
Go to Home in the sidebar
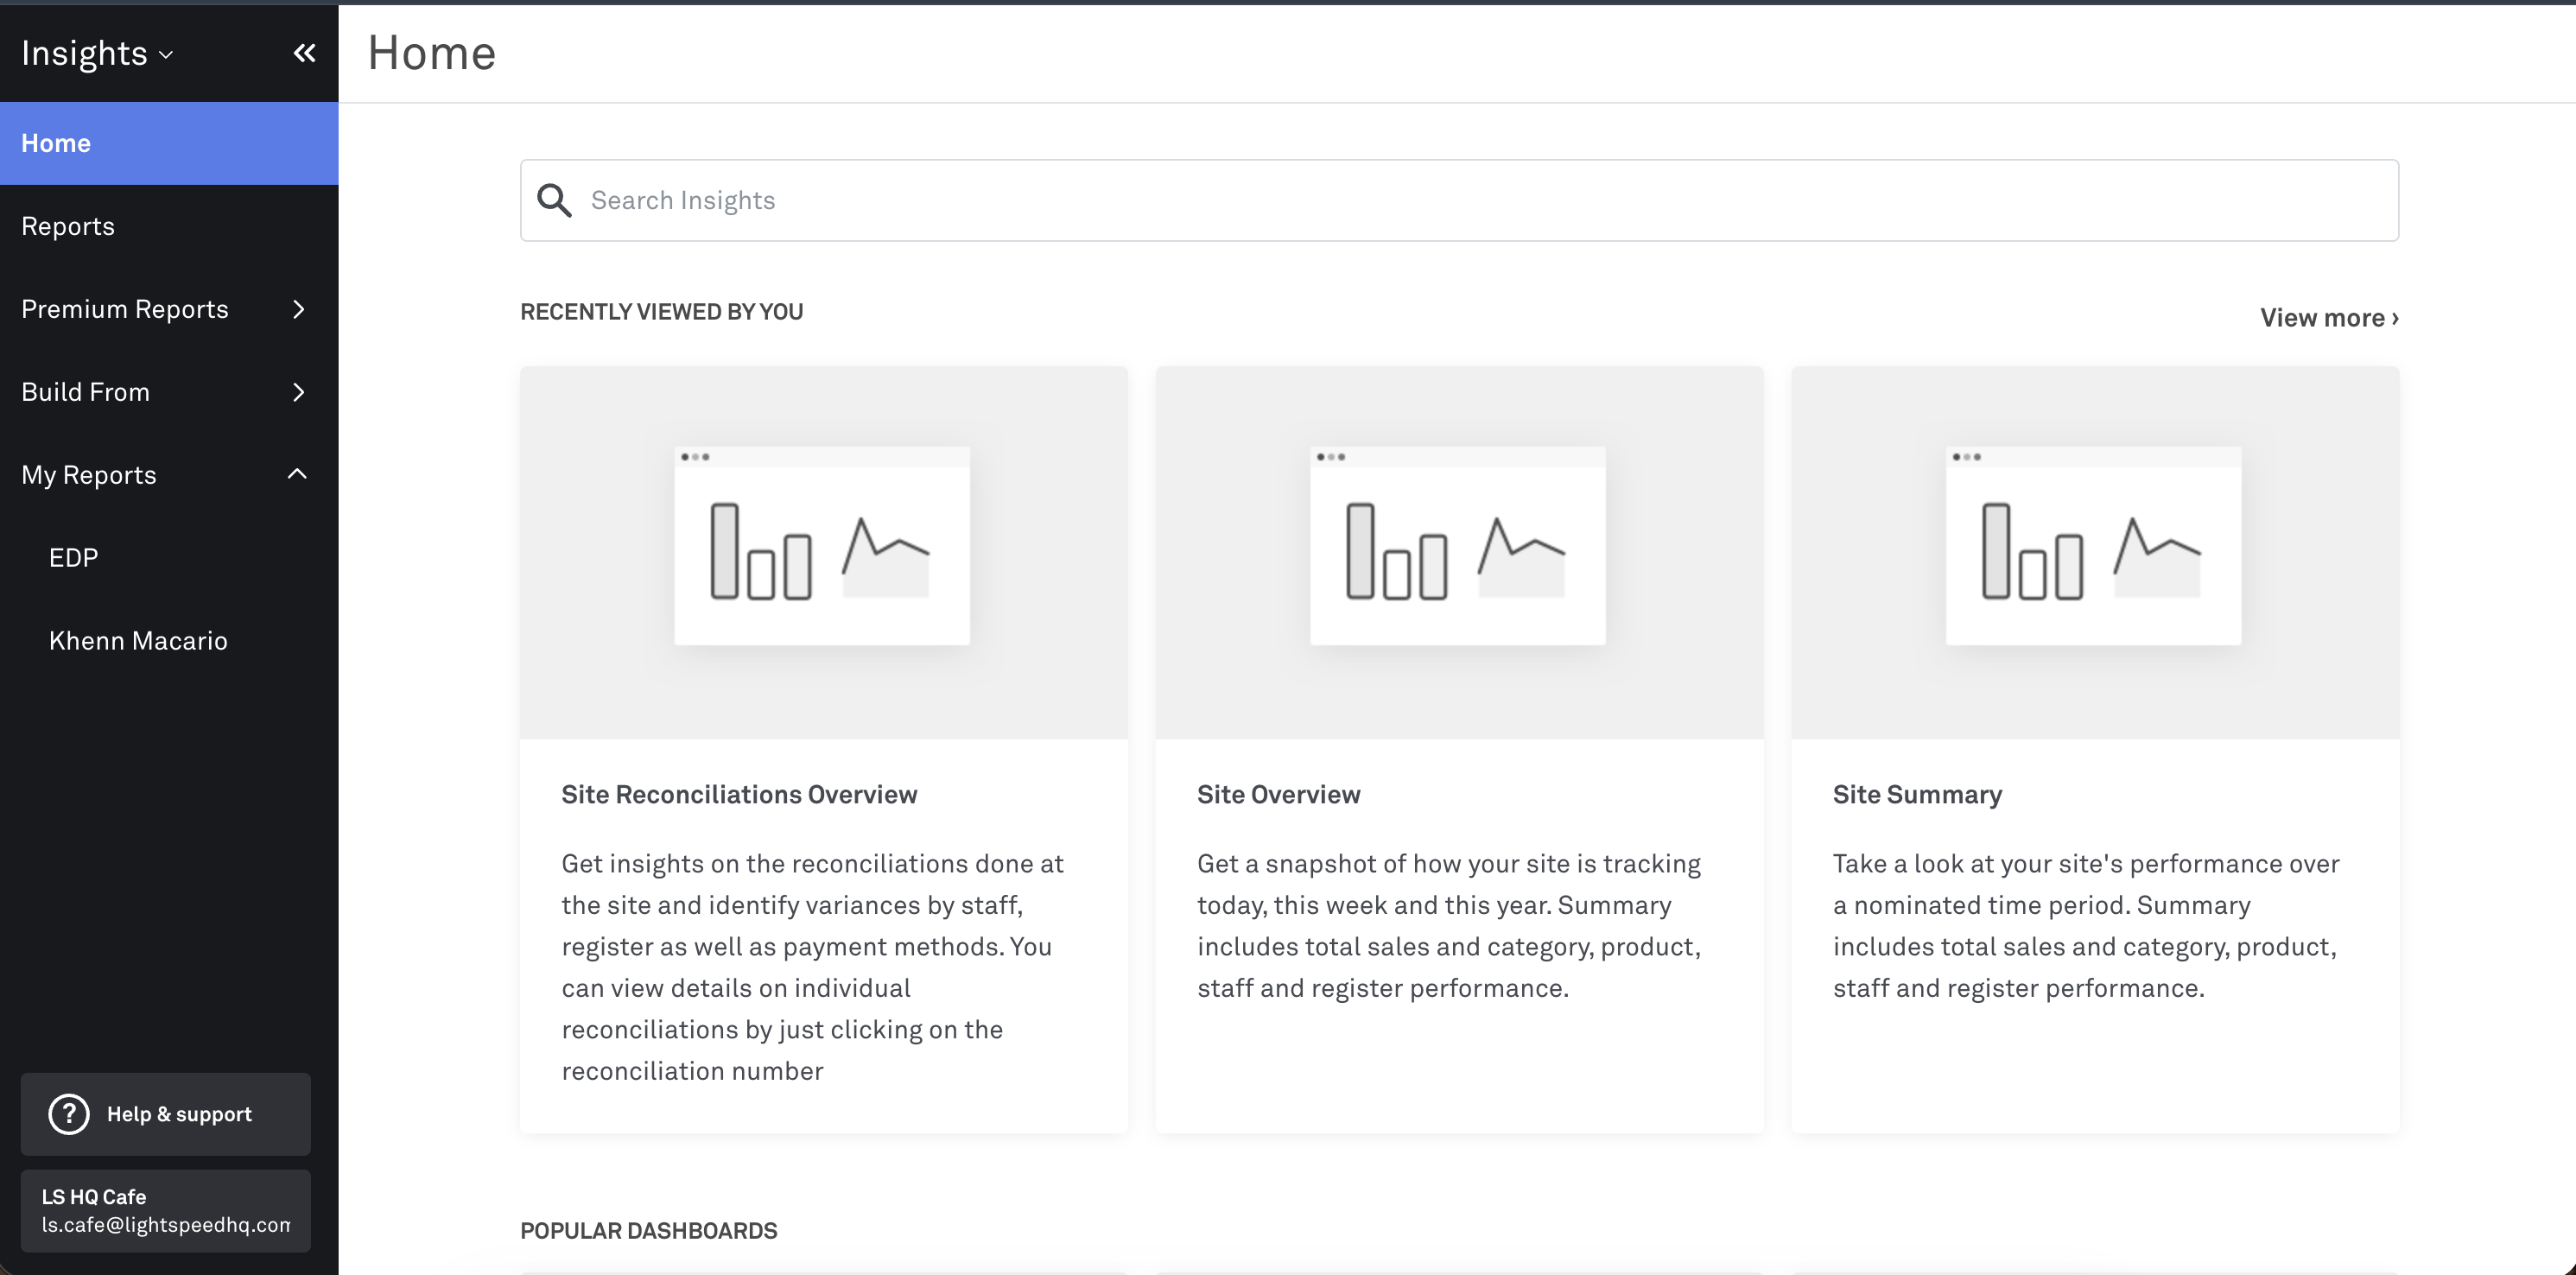tap(169, 143)
